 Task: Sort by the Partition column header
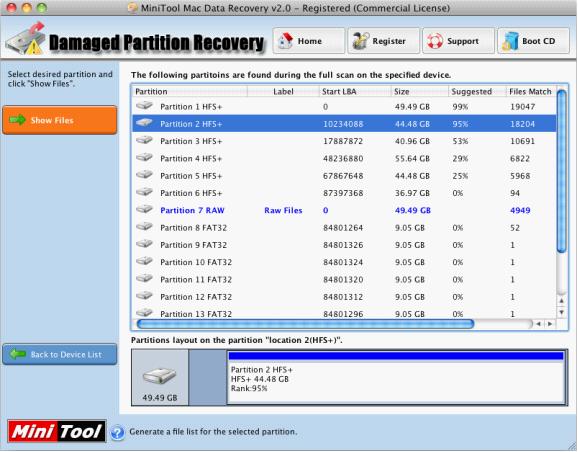coord(189,91)
